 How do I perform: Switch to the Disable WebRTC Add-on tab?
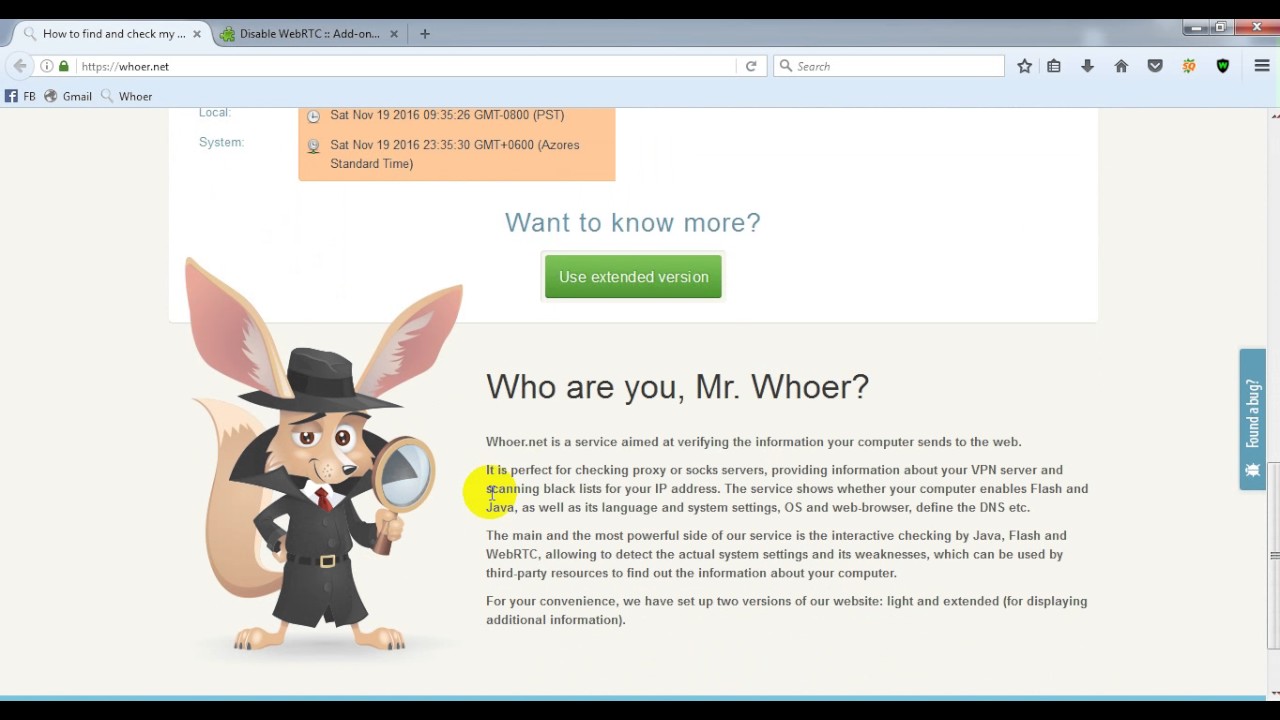pyautogui.click(x=309, y=34)
